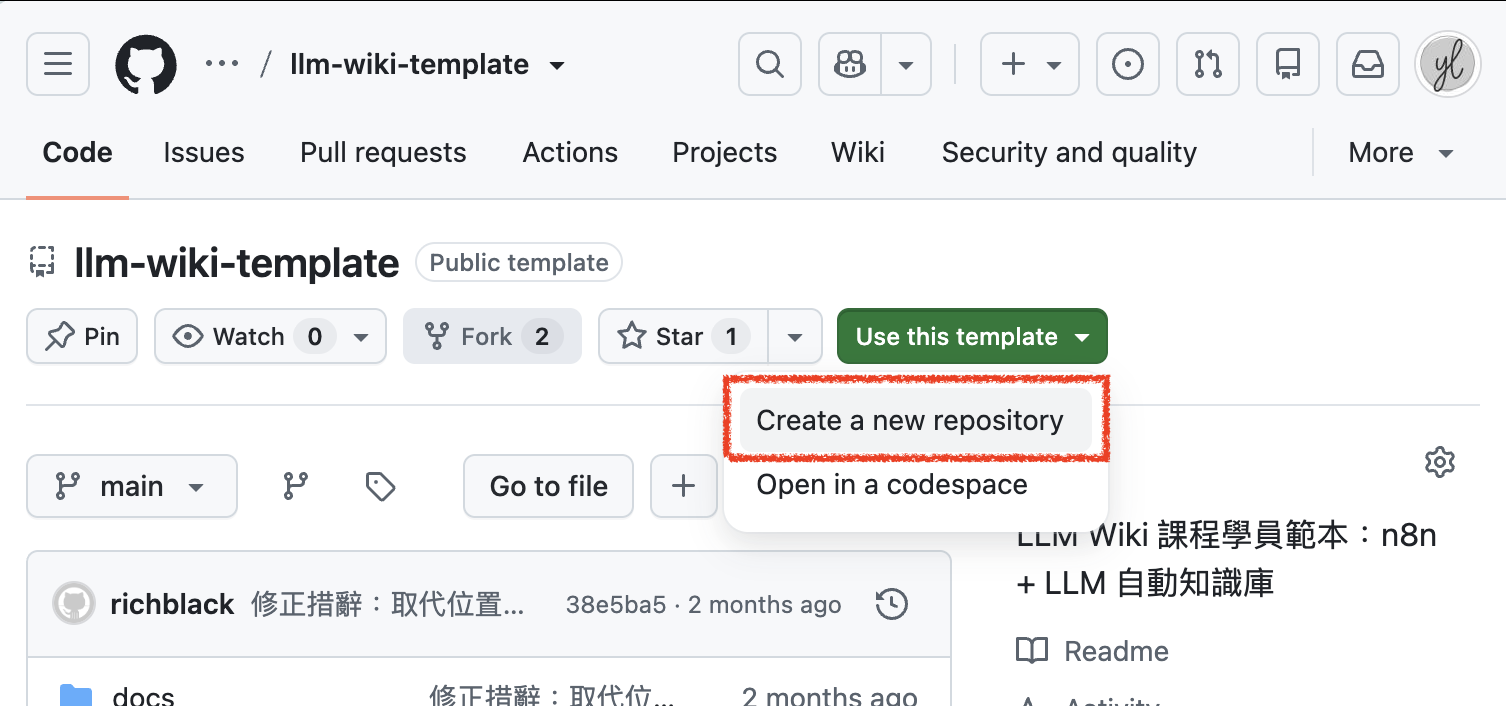Go to GitHub home via Octocat logo
1506x706 pixels.
pos(146,65)
